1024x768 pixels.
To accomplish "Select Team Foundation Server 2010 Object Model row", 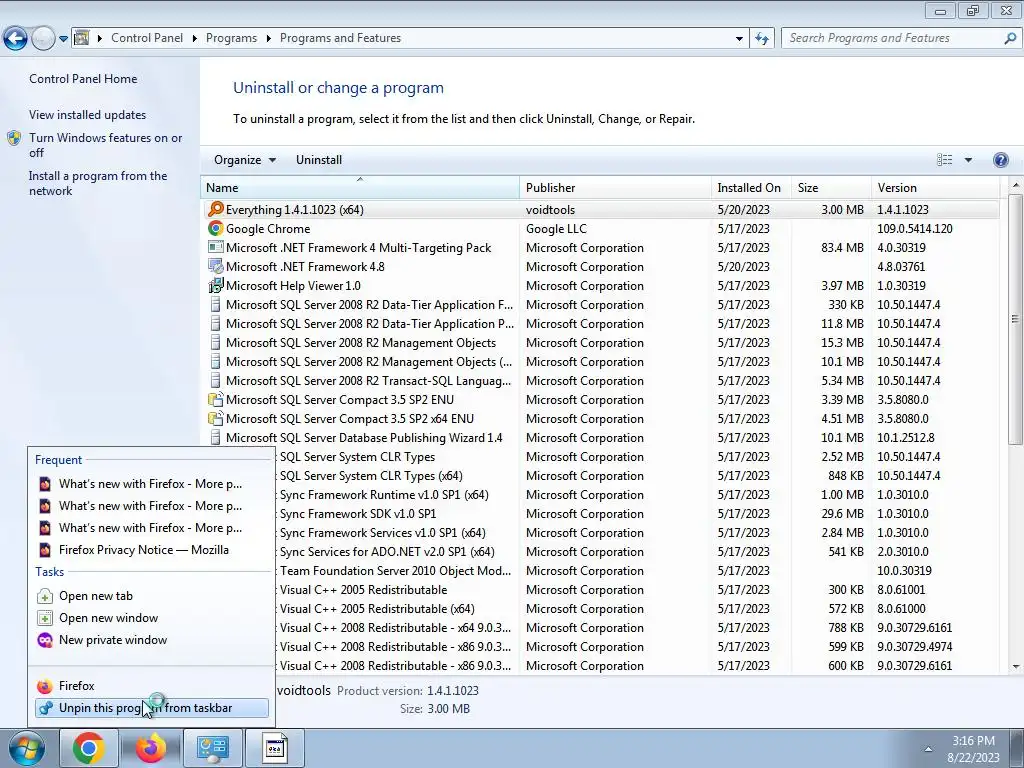I will pyautogui.click(x=637, y=571).
